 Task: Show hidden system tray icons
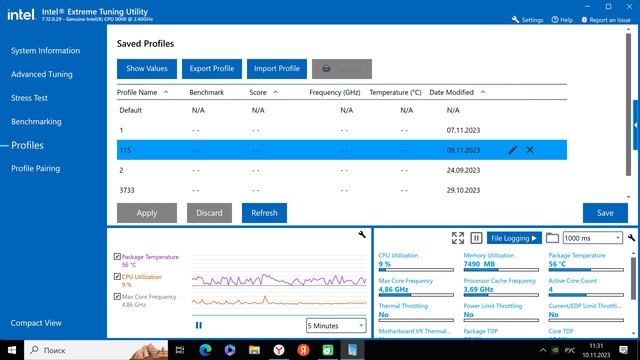point(542,350)
